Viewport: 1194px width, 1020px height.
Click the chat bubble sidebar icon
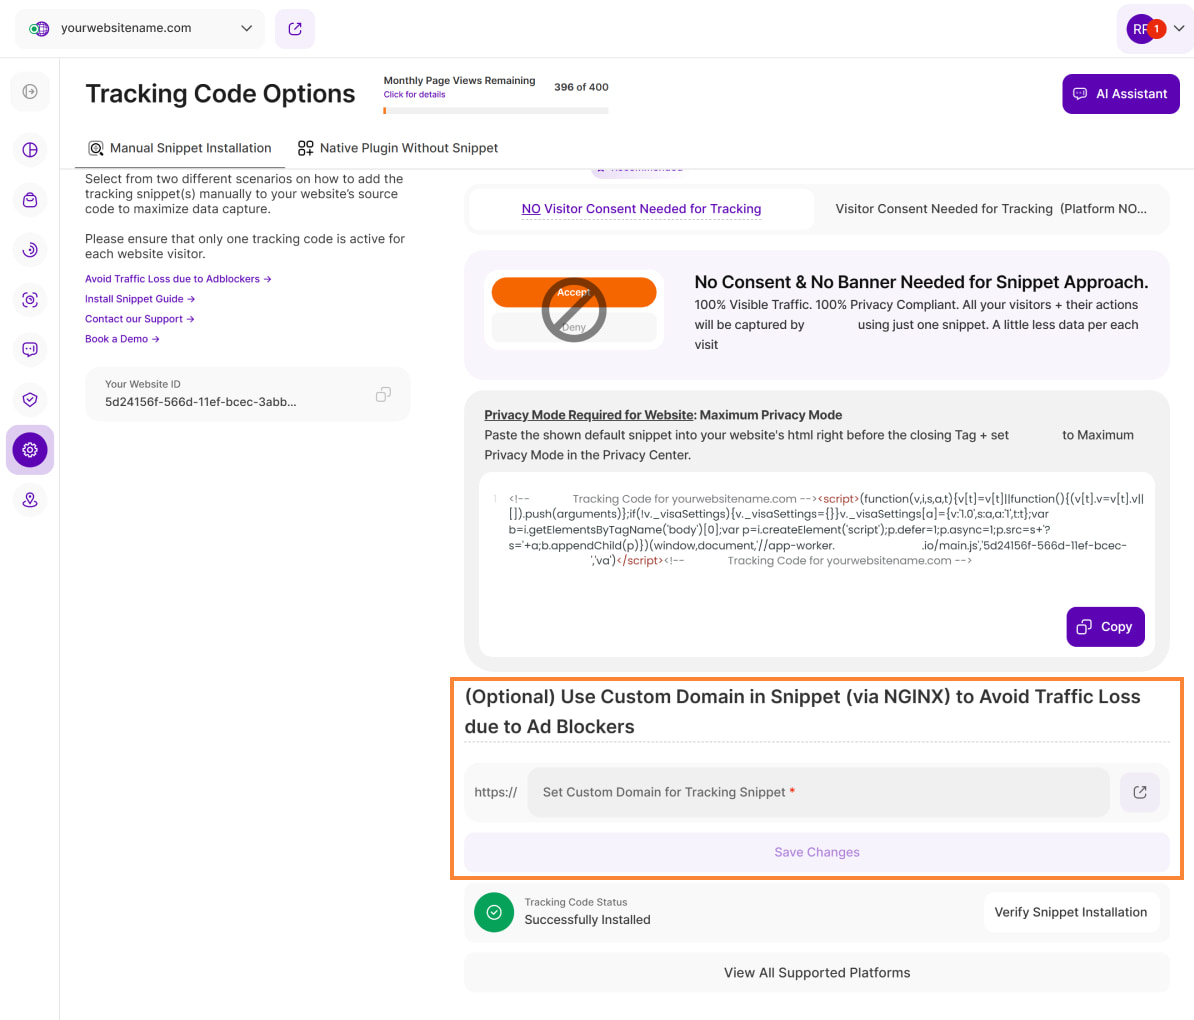(x=30, y=350)
